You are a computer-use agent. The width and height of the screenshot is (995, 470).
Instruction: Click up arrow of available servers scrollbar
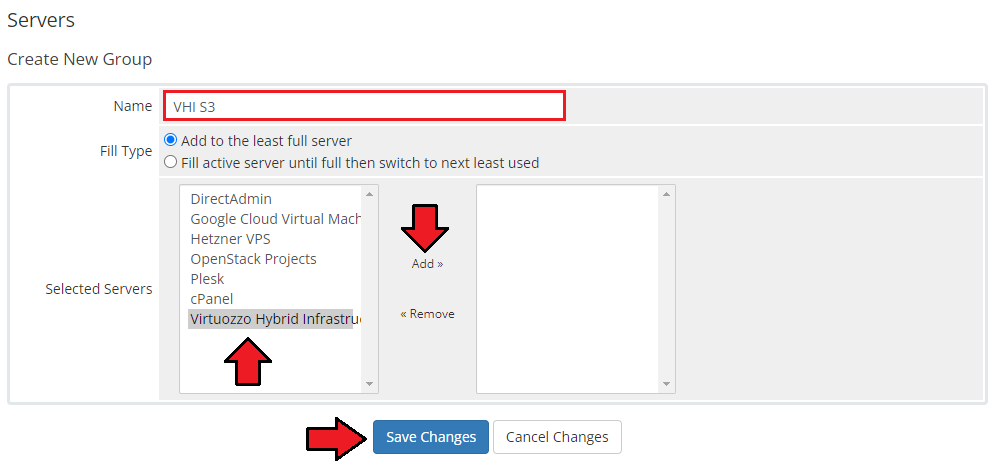point(369,194)
